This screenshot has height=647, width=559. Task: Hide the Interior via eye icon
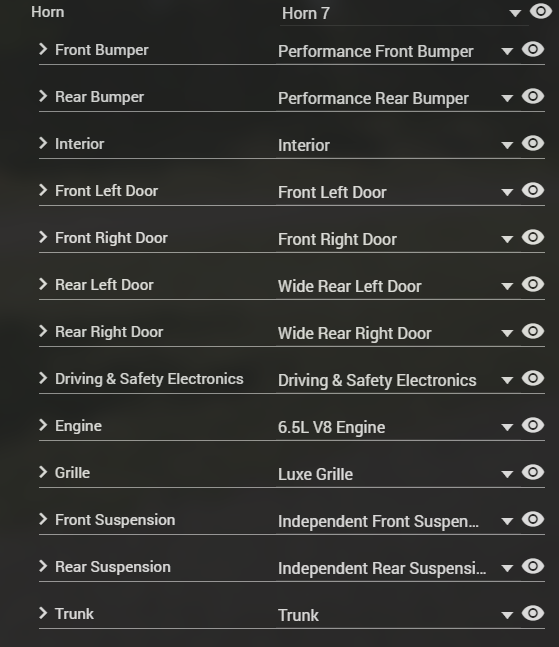(533, 143)
